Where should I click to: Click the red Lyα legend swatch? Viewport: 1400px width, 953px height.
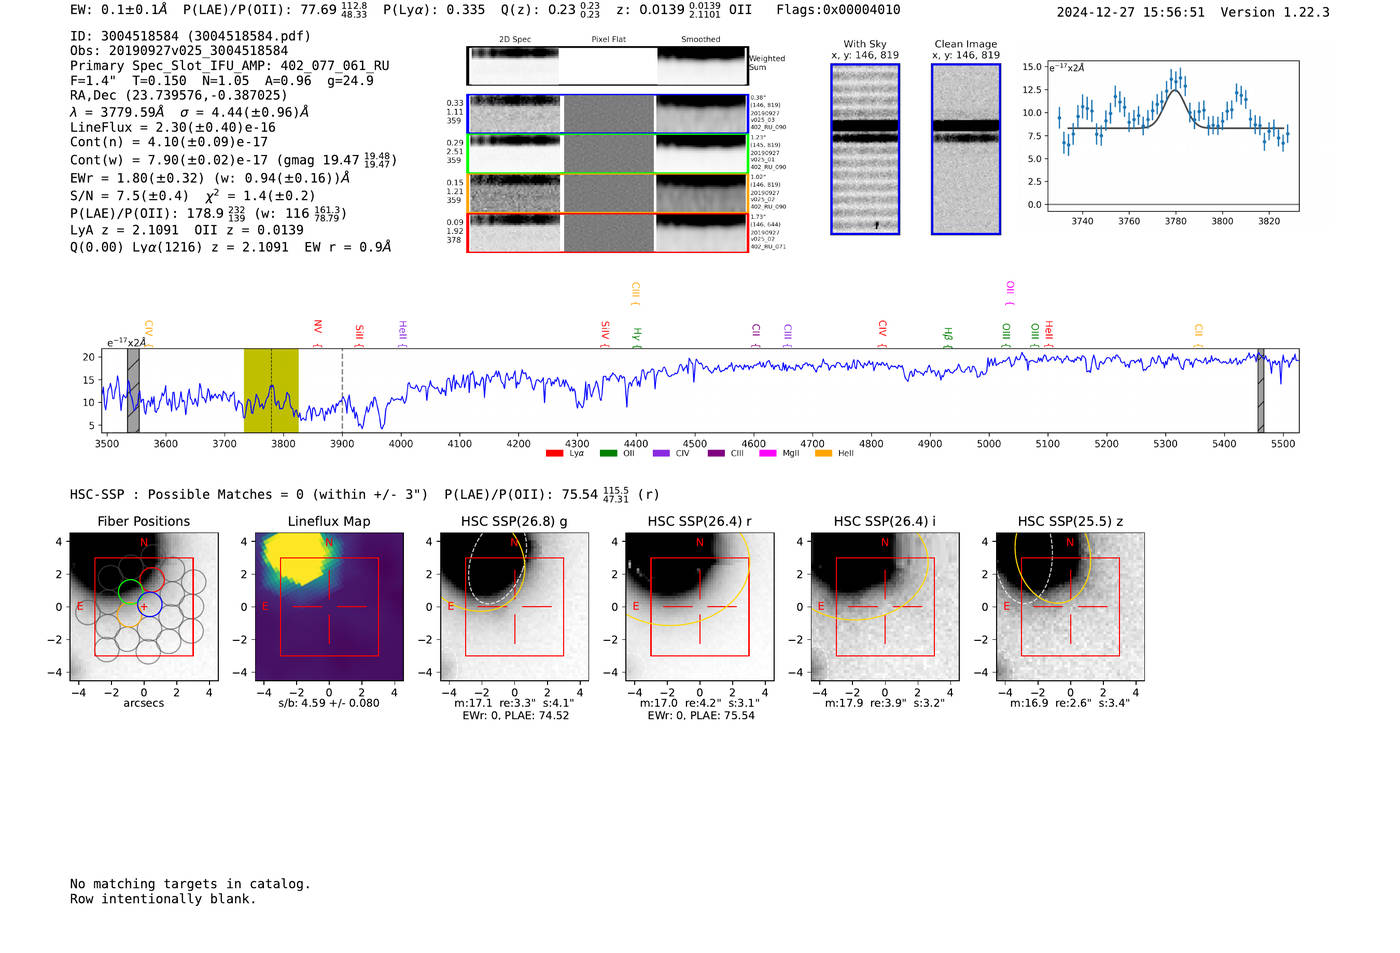coord(555,454)
